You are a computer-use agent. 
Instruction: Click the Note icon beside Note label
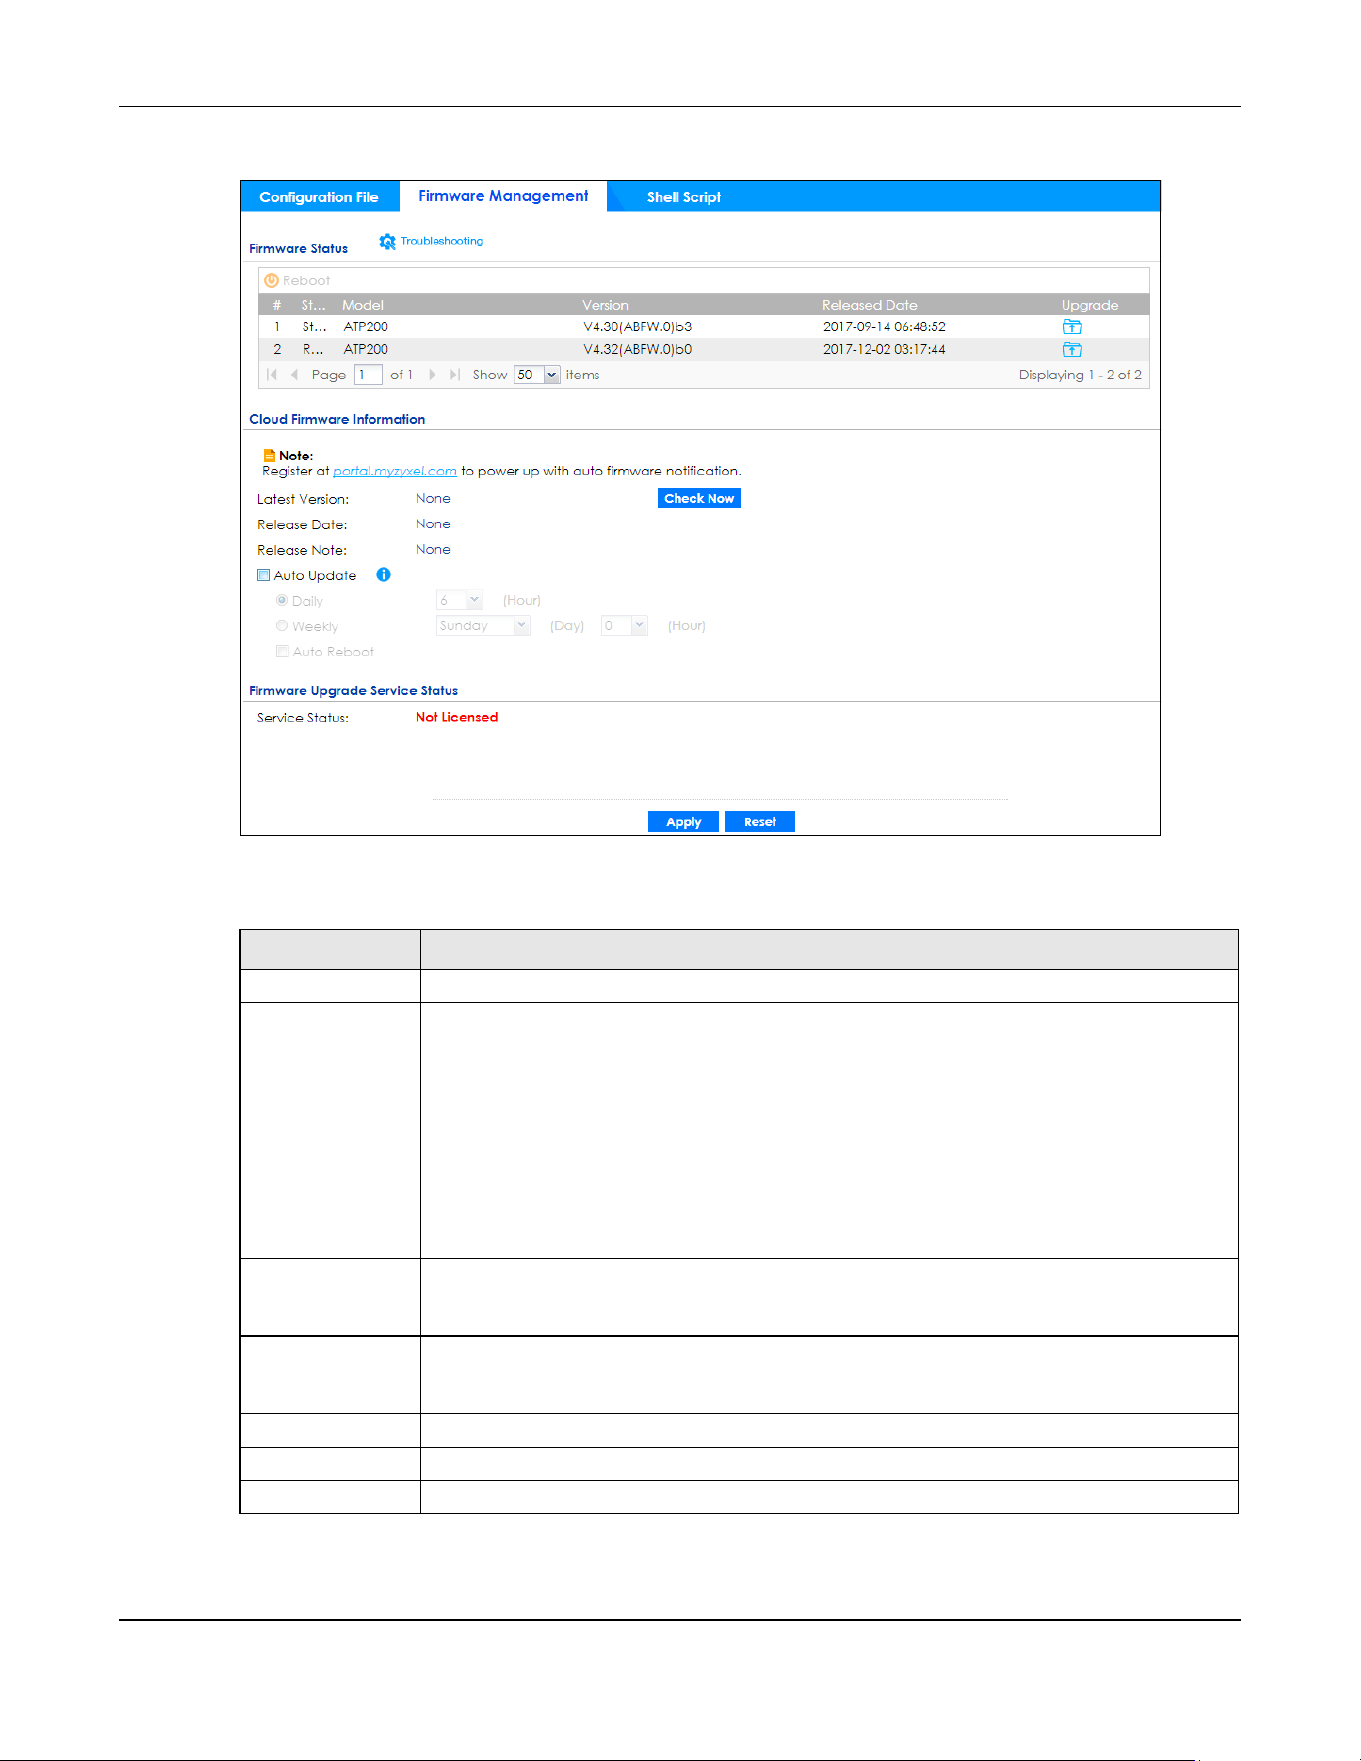coord(269,455)
